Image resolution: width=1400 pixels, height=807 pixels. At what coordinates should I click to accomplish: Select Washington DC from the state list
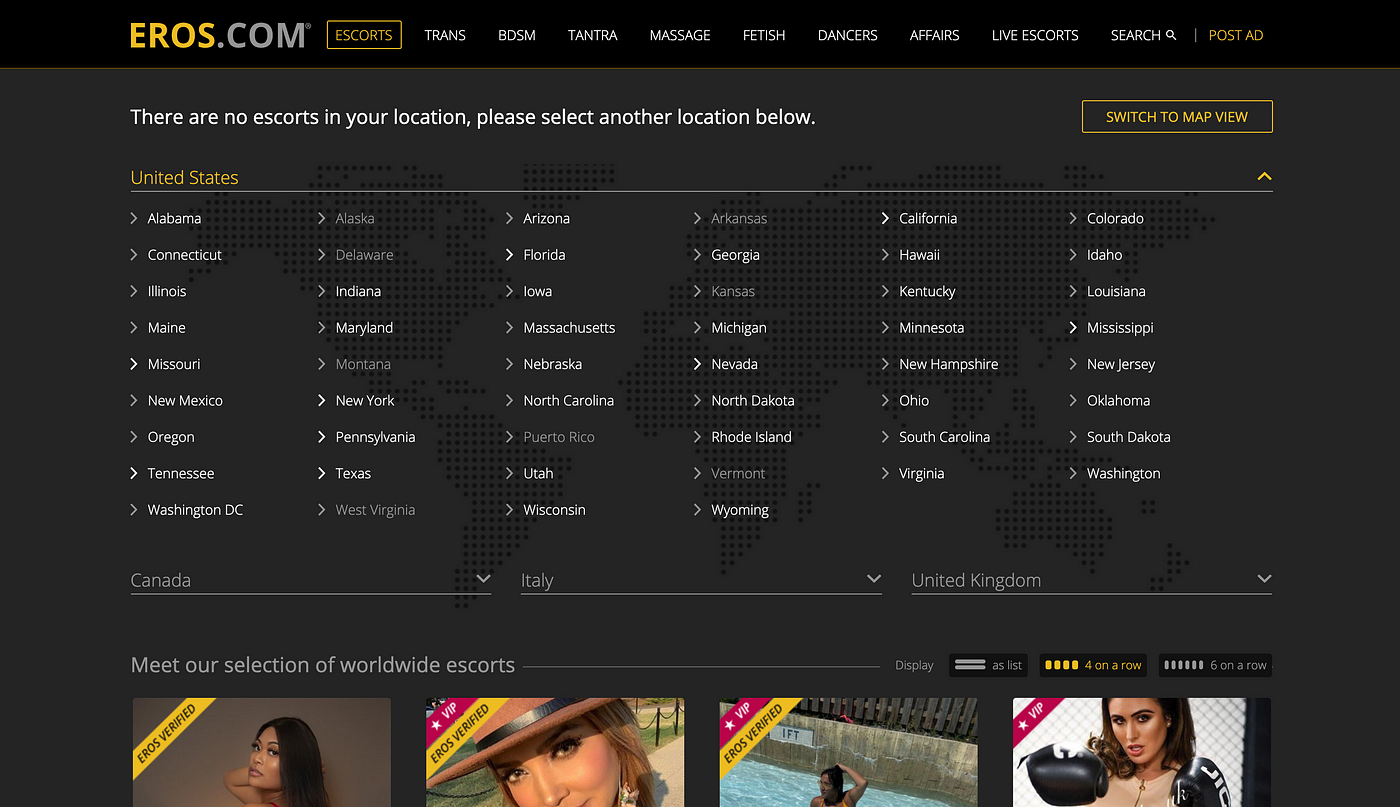(x=195, y=510)
